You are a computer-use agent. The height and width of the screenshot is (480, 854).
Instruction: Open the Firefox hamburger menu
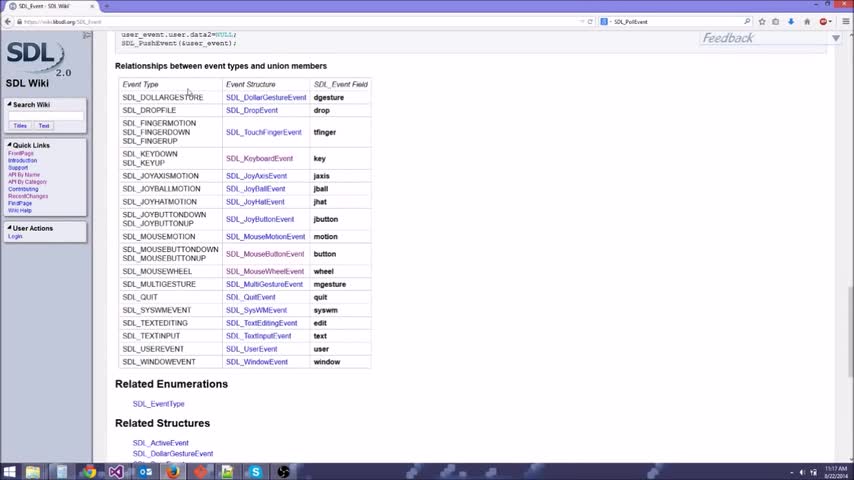coord(846,22)
